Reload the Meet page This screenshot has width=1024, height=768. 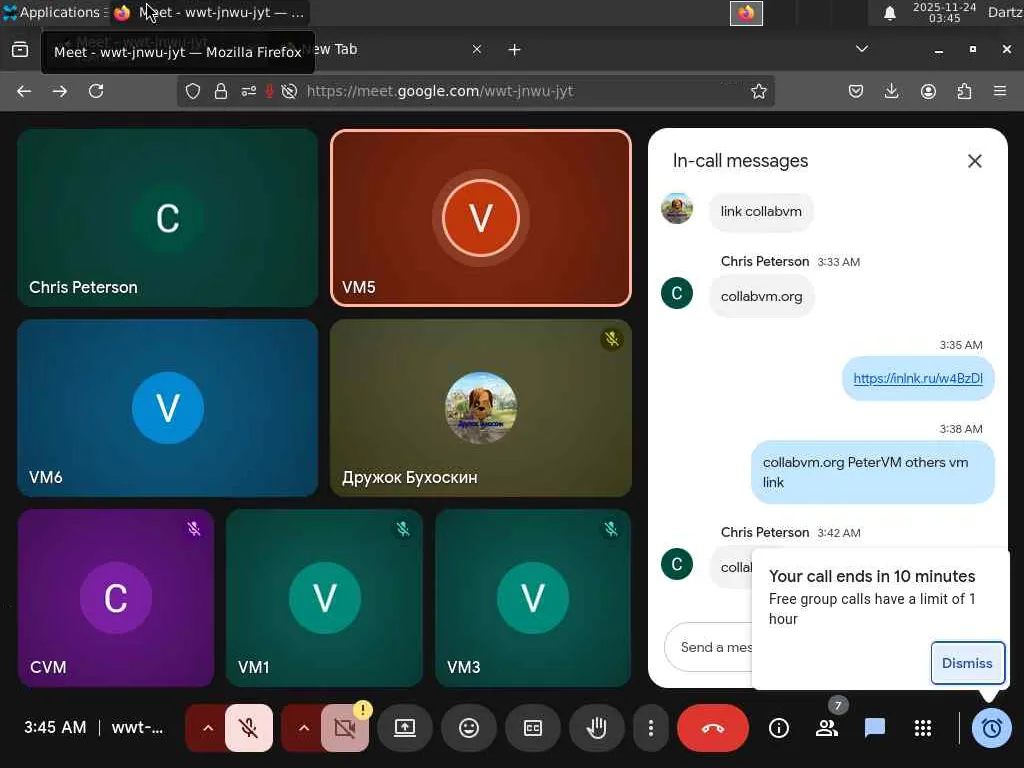pyautogui.click(x=96, y=91)
